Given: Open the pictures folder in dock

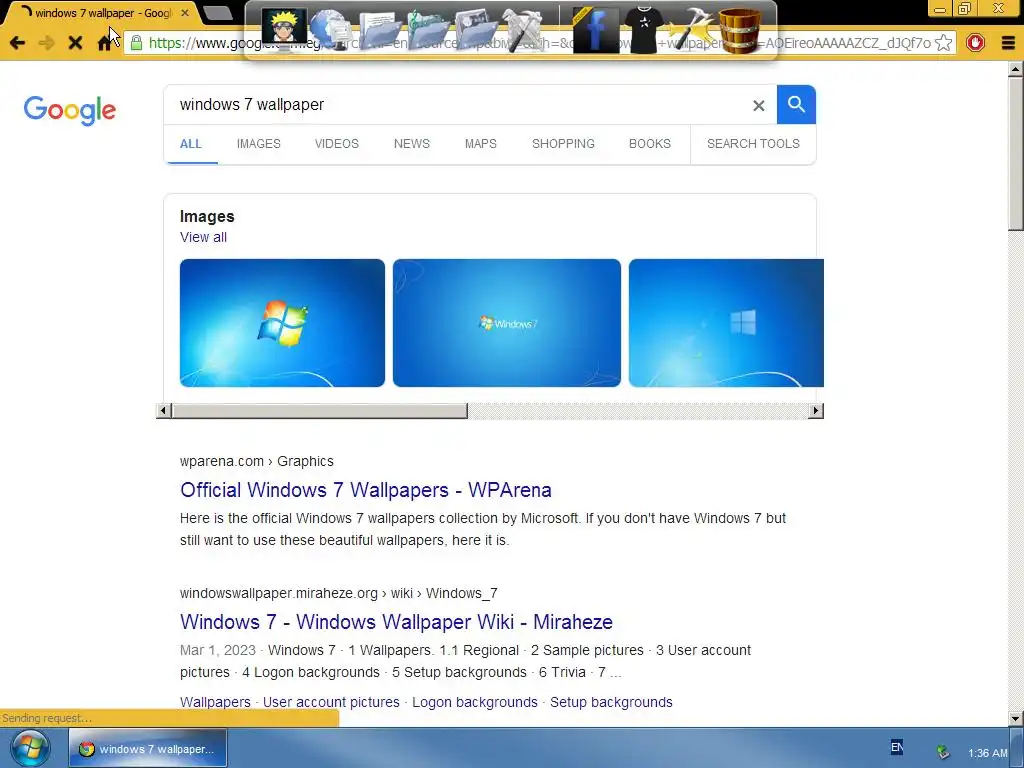Looking at the screenshot, I should (x=476, y=29).
